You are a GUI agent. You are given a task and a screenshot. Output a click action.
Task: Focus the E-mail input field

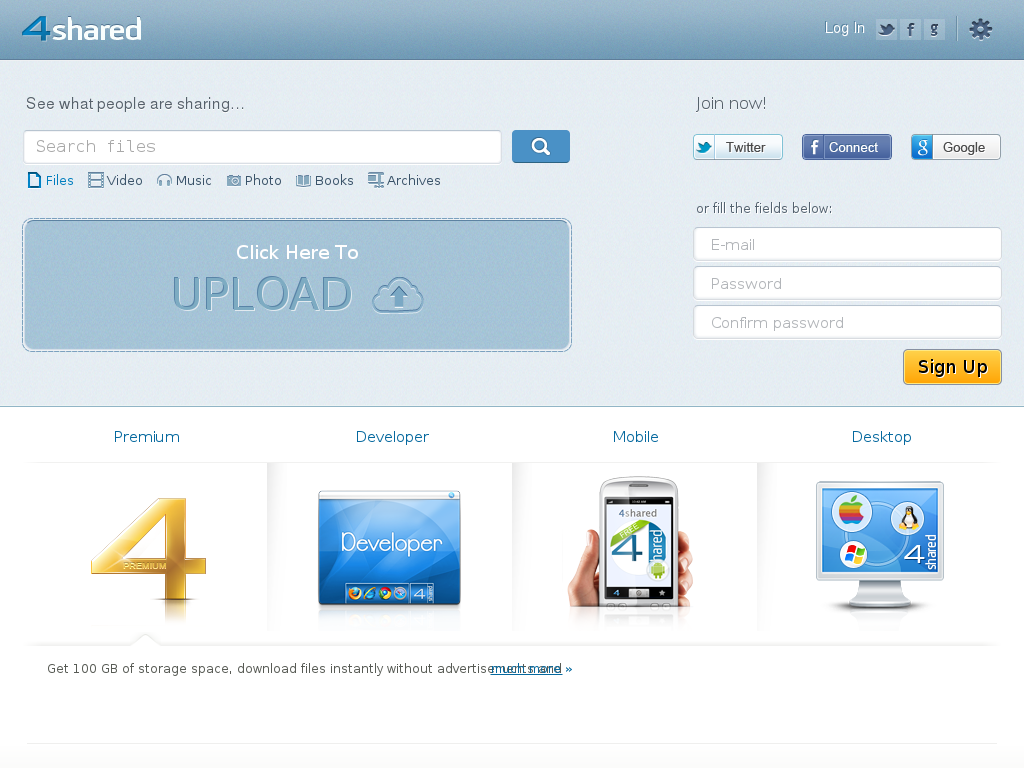point(847,244)
